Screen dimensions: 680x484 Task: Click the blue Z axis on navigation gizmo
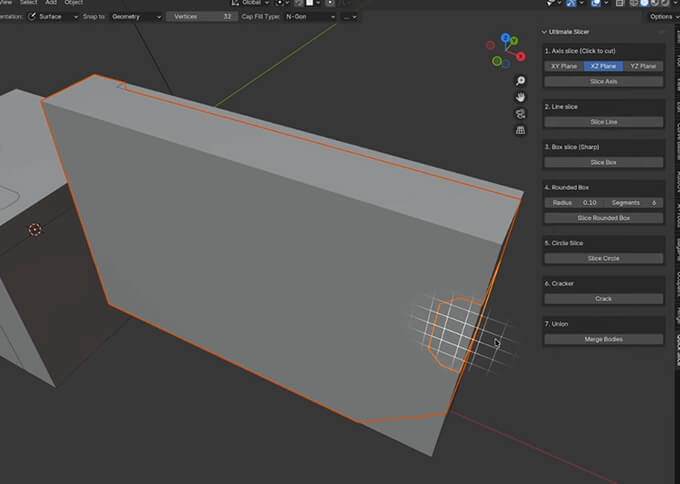coord(508,38)
